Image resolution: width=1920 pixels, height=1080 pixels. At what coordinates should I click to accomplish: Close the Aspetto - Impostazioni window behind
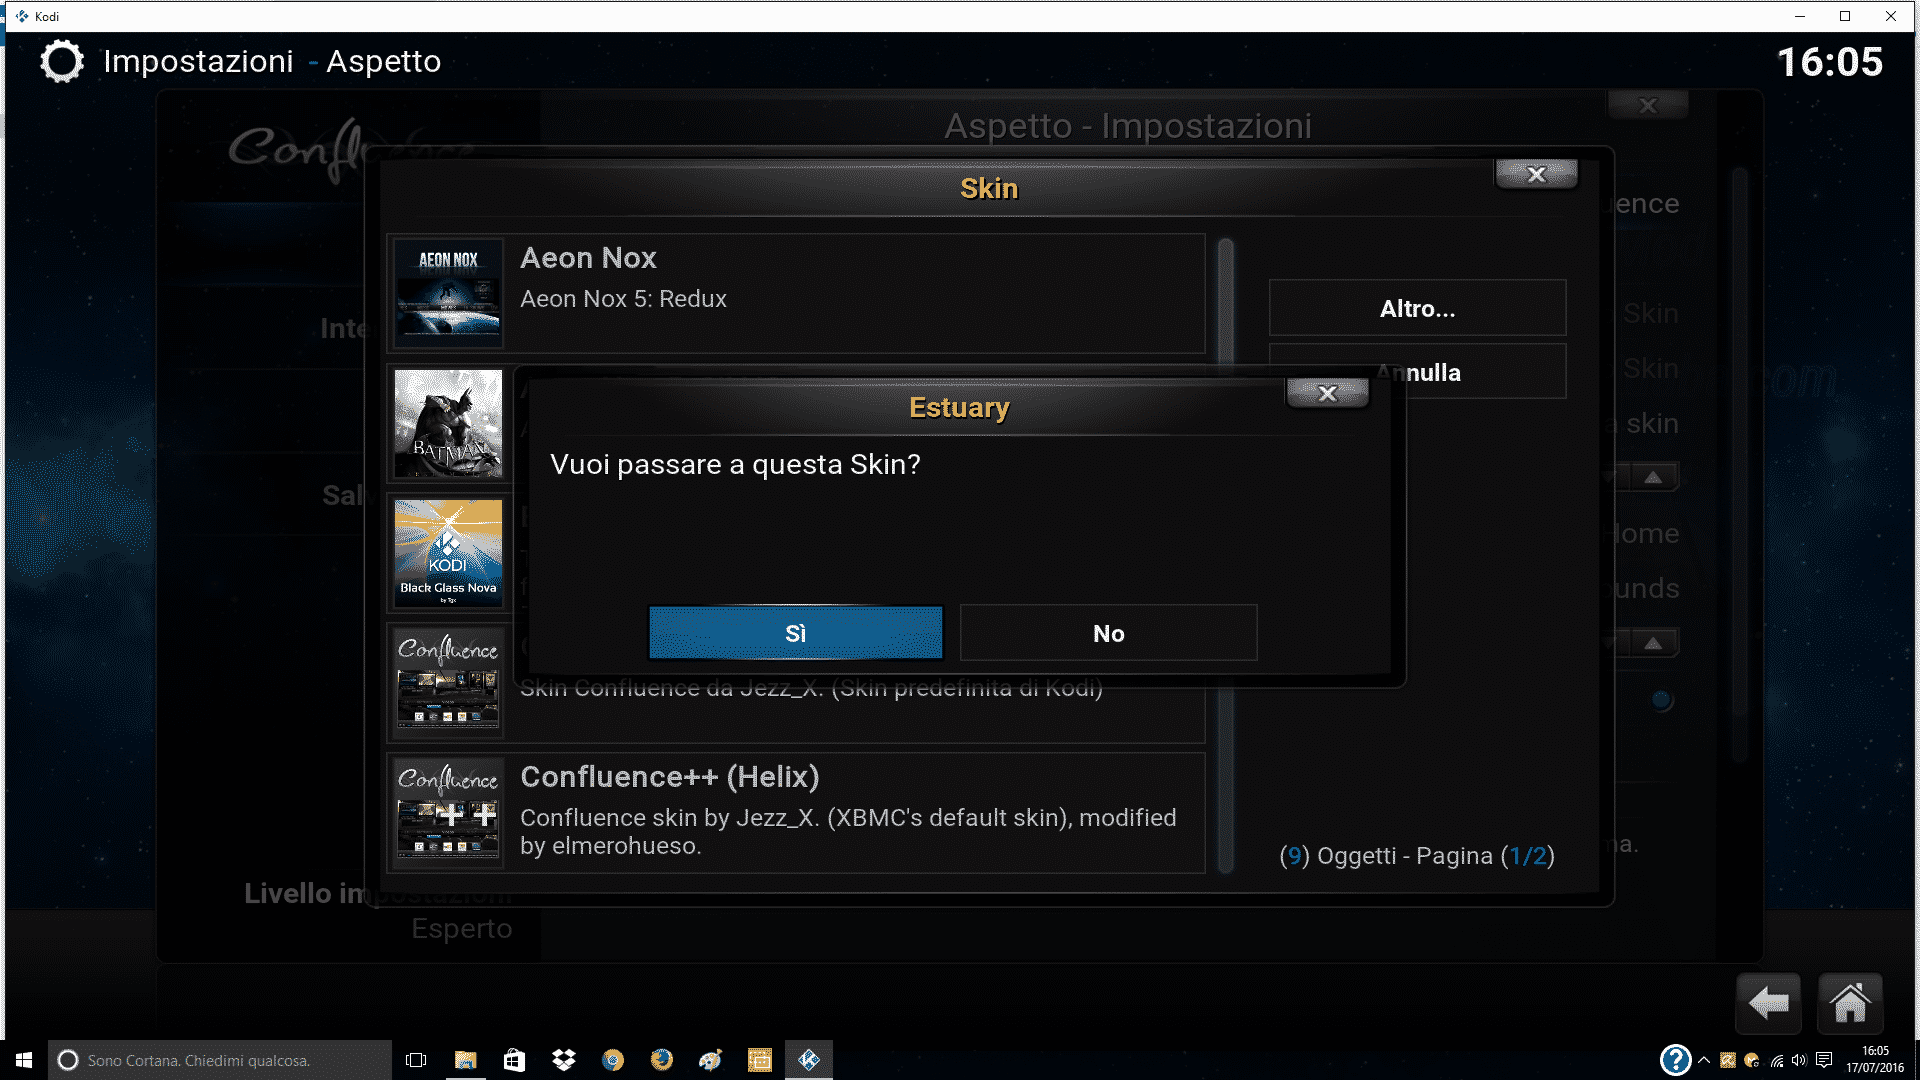[x=1647, y=105]
